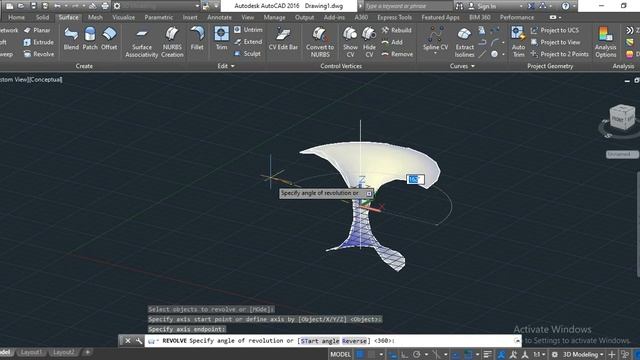Screen dimensions: 640x360
Task: Click the Plot printer icon
Action: click(x=105, y=6)
